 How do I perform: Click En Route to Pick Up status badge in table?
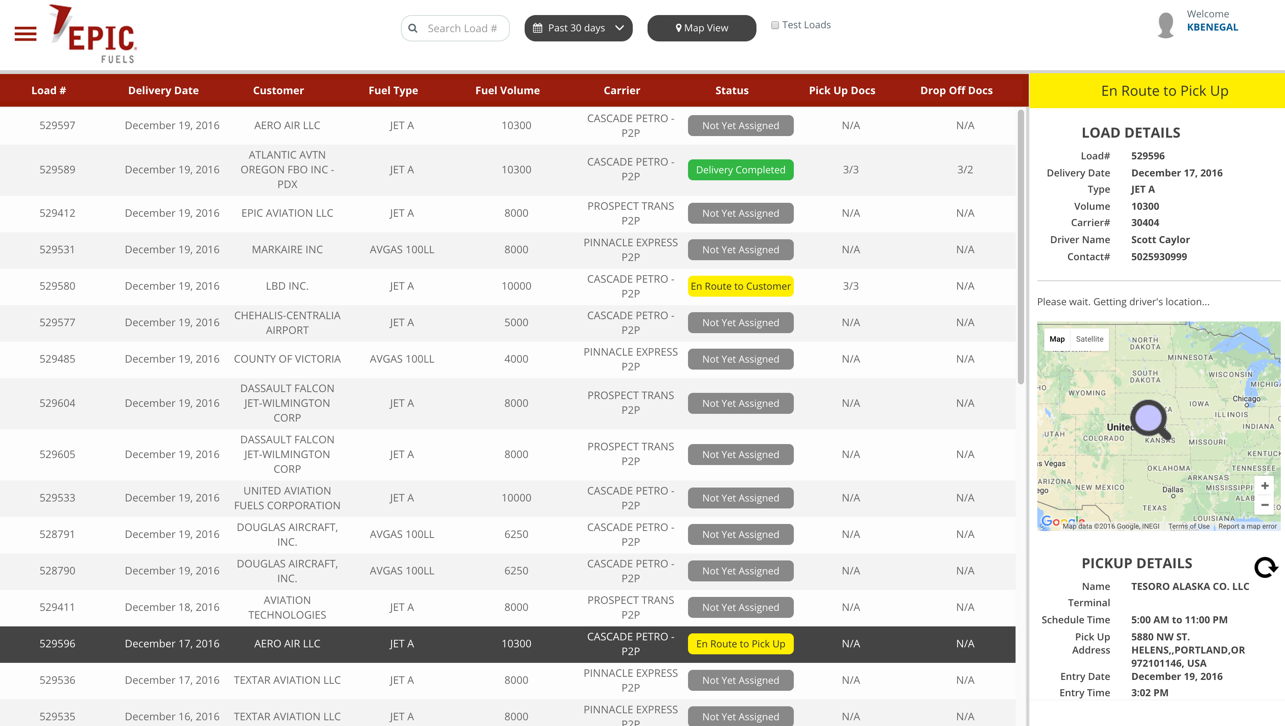pyautogui.click(x=741, y=644)
